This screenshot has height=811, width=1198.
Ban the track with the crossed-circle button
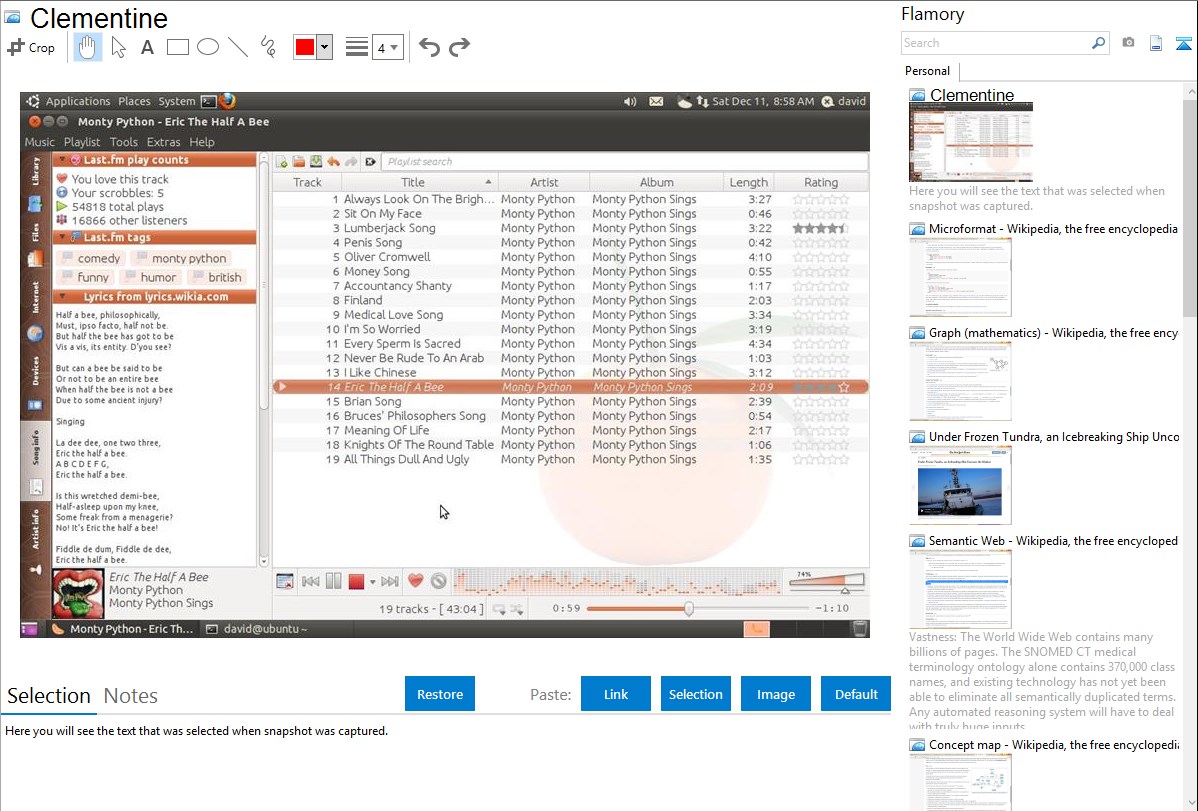(439, 582)
